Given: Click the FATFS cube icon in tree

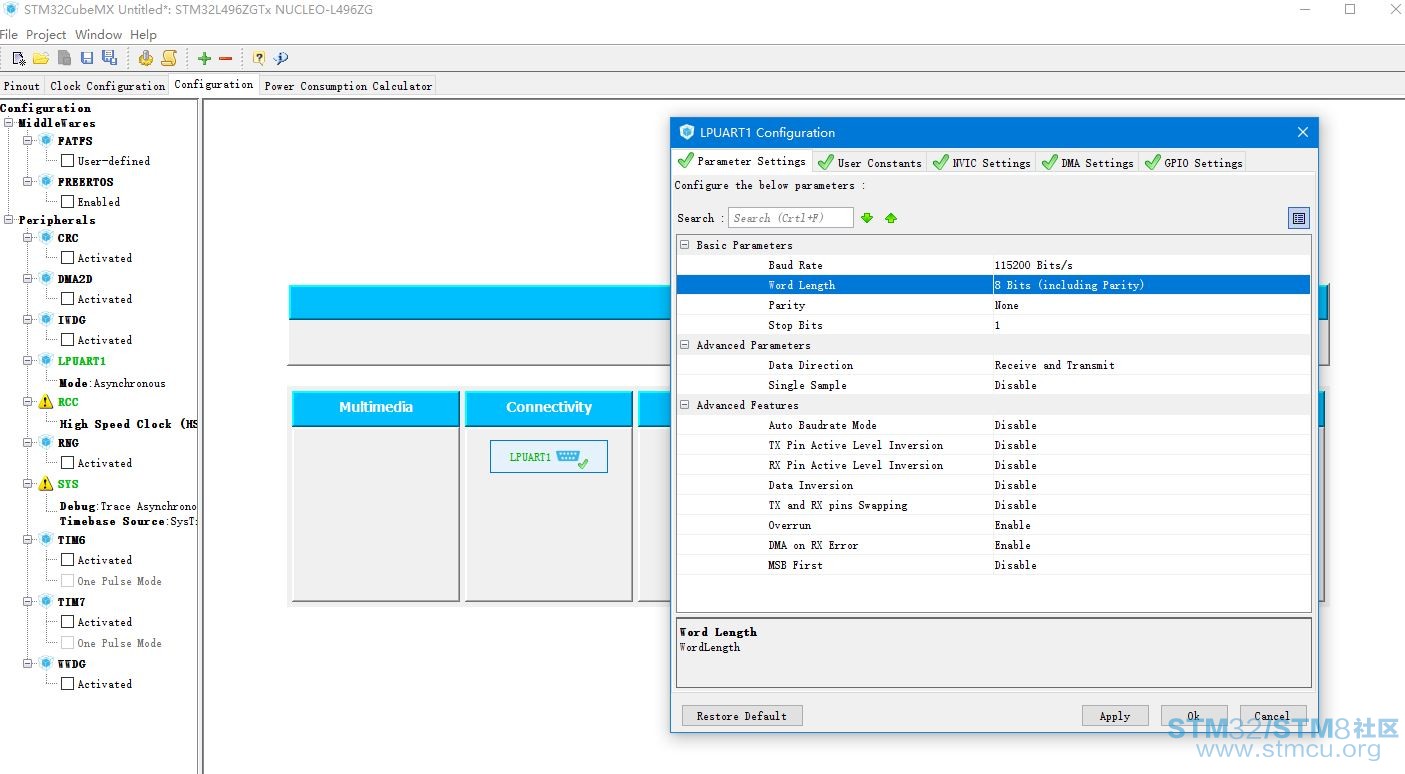Looking at the screenshot, I should click(45, 141).
